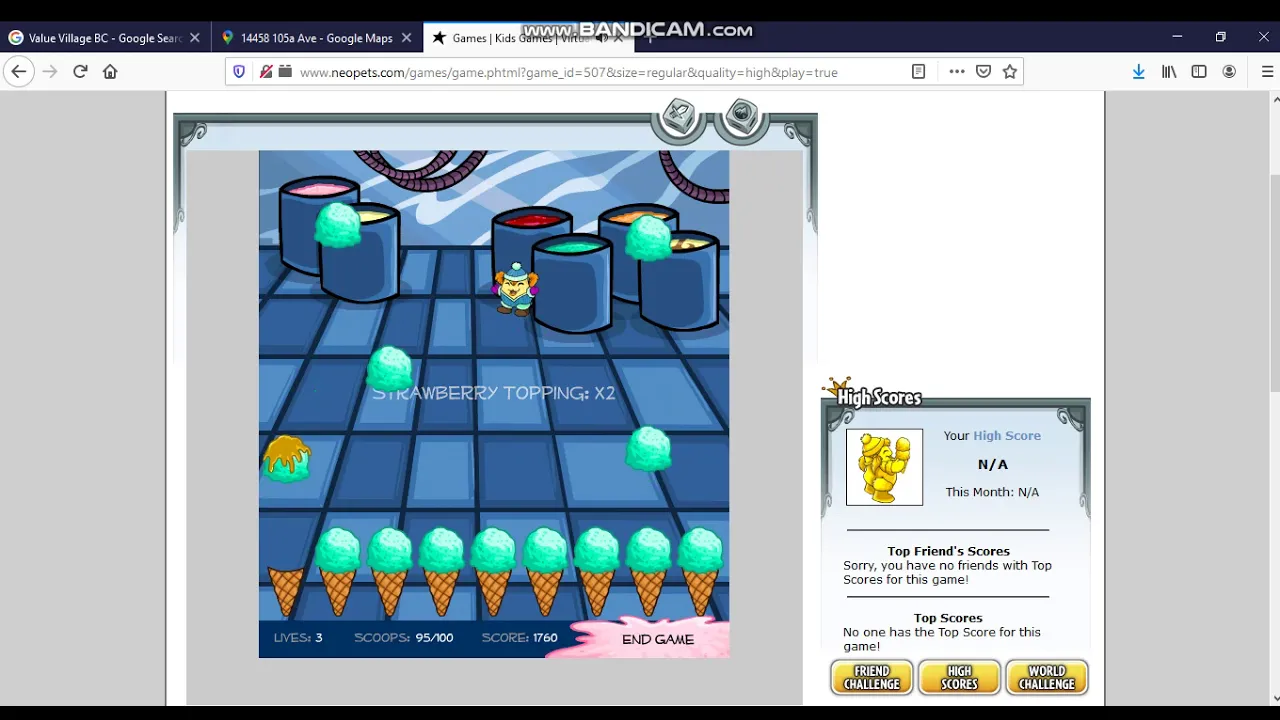
Task: Click the END GAME button
Action: (657, 639)
